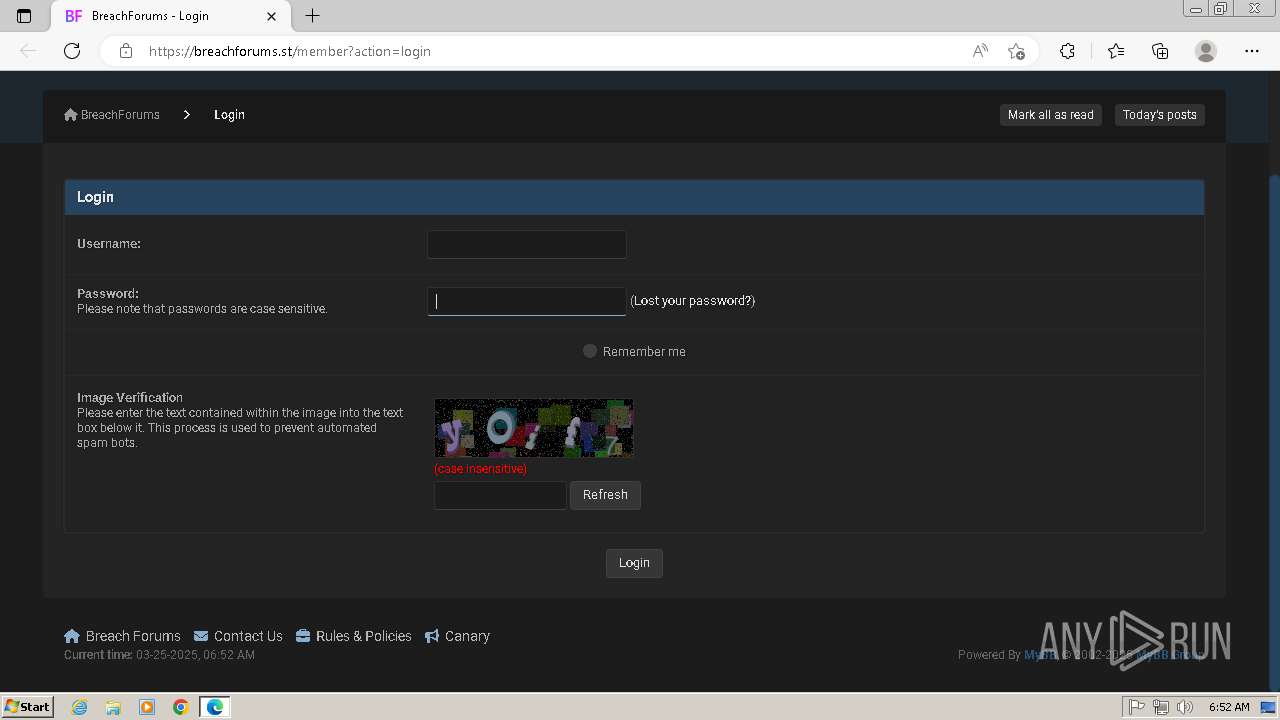
Task: Focus the Password field
Action: pyautogui.click(x=527, y=301)
